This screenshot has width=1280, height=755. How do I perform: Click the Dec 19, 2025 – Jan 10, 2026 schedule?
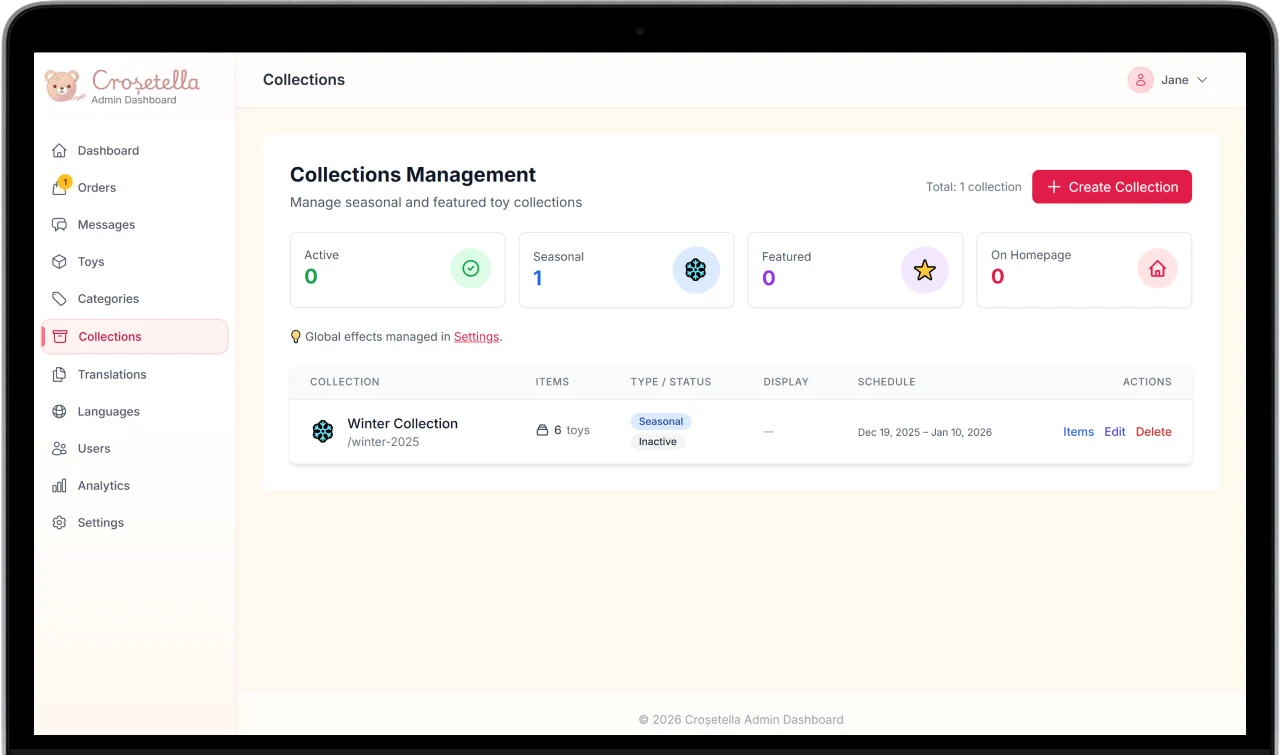[925, 433]
